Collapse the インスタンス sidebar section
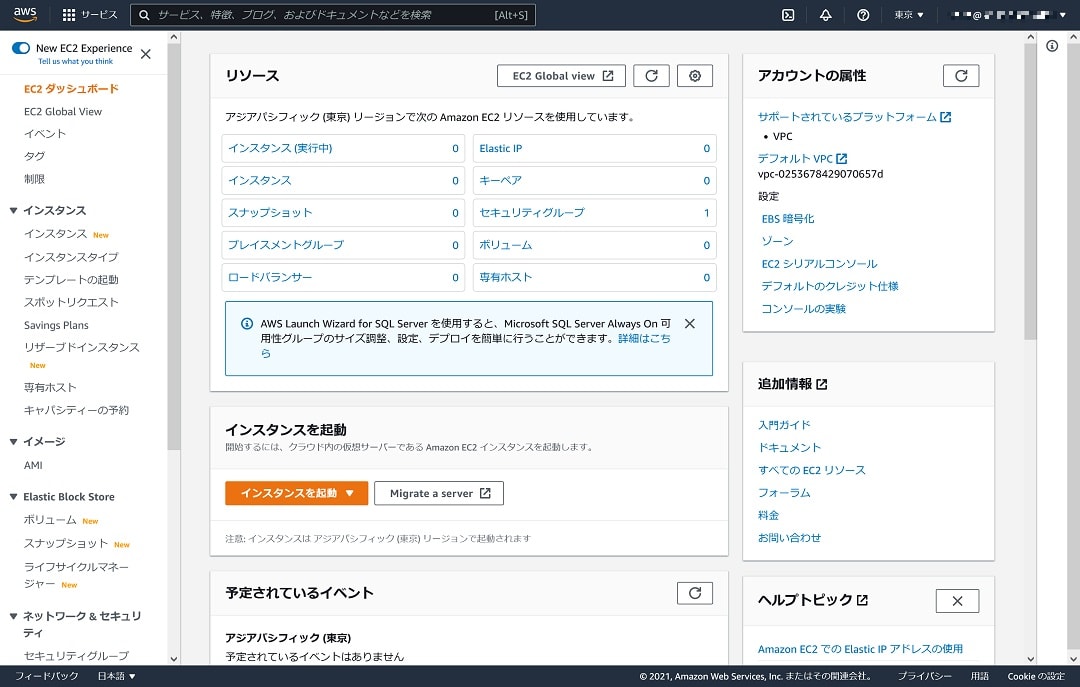Viewport: 1080px width, 687px height. tap(13, 210)
